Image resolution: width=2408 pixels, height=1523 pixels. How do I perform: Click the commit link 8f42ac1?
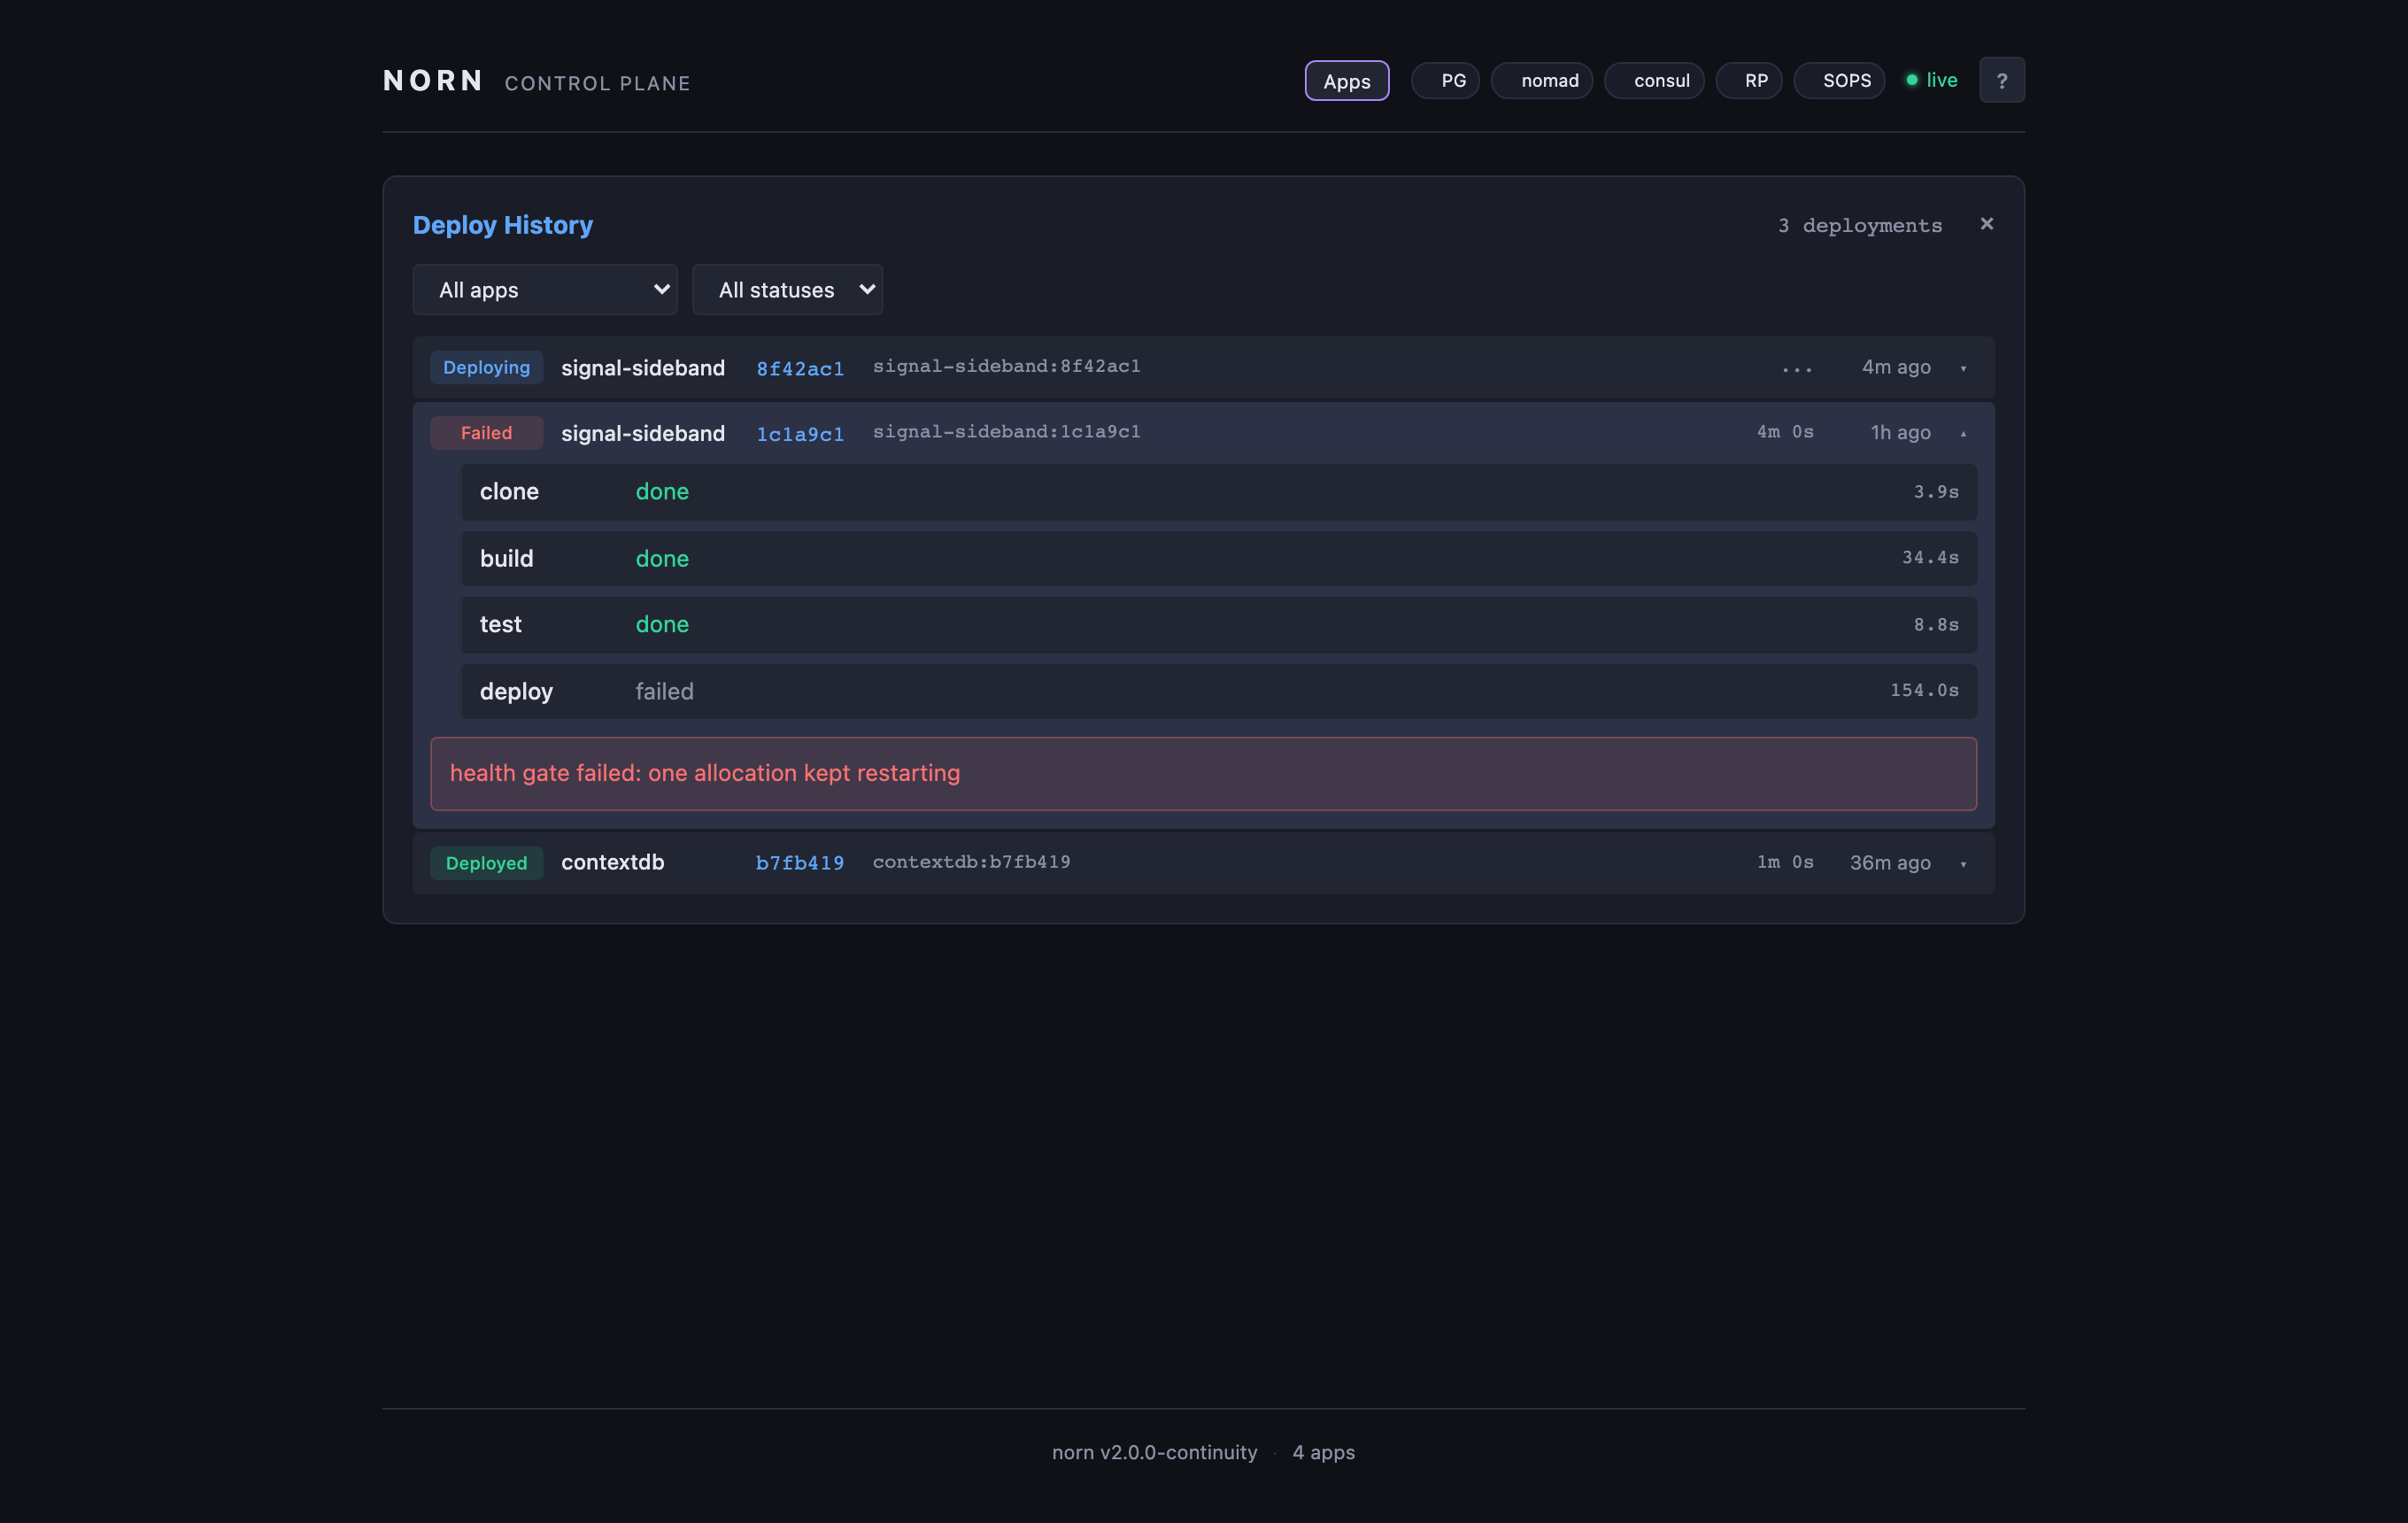[800, 368]
